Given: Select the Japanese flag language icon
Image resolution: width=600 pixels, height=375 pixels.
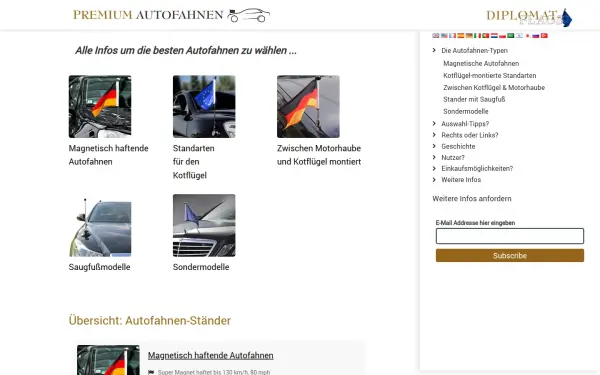Looking at the screenshot, I should [527, 36].
